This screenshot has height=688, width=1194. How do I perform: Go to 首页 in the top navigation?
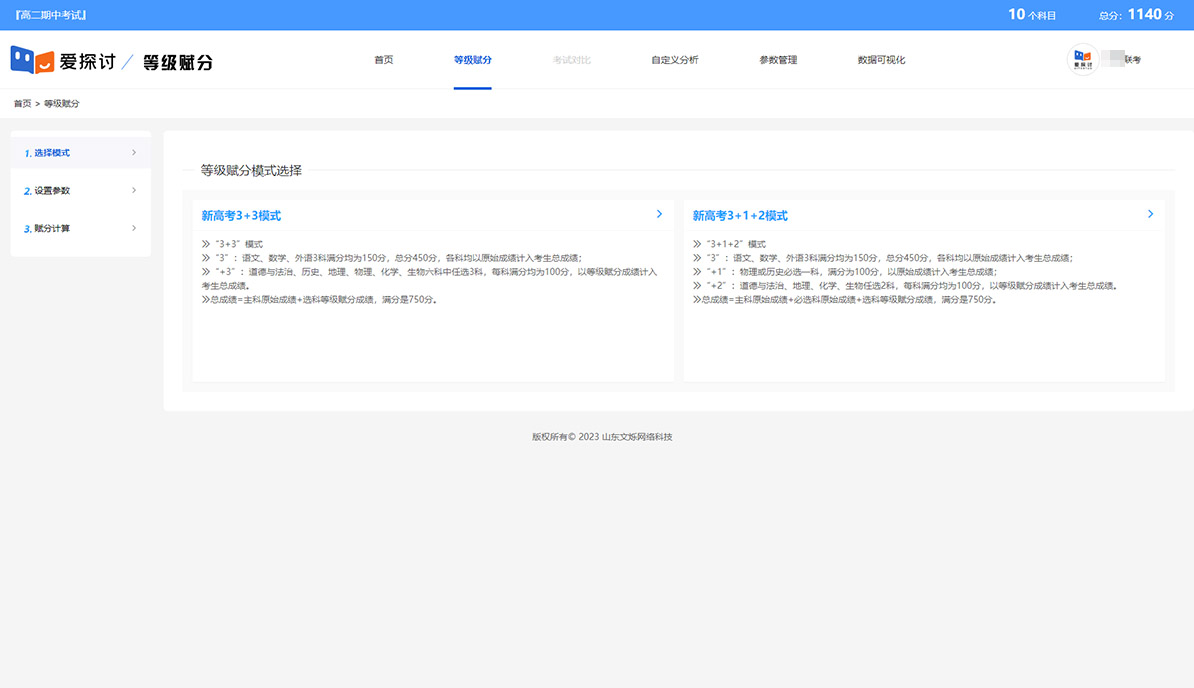pyautogui.click(x=384, y=60)
